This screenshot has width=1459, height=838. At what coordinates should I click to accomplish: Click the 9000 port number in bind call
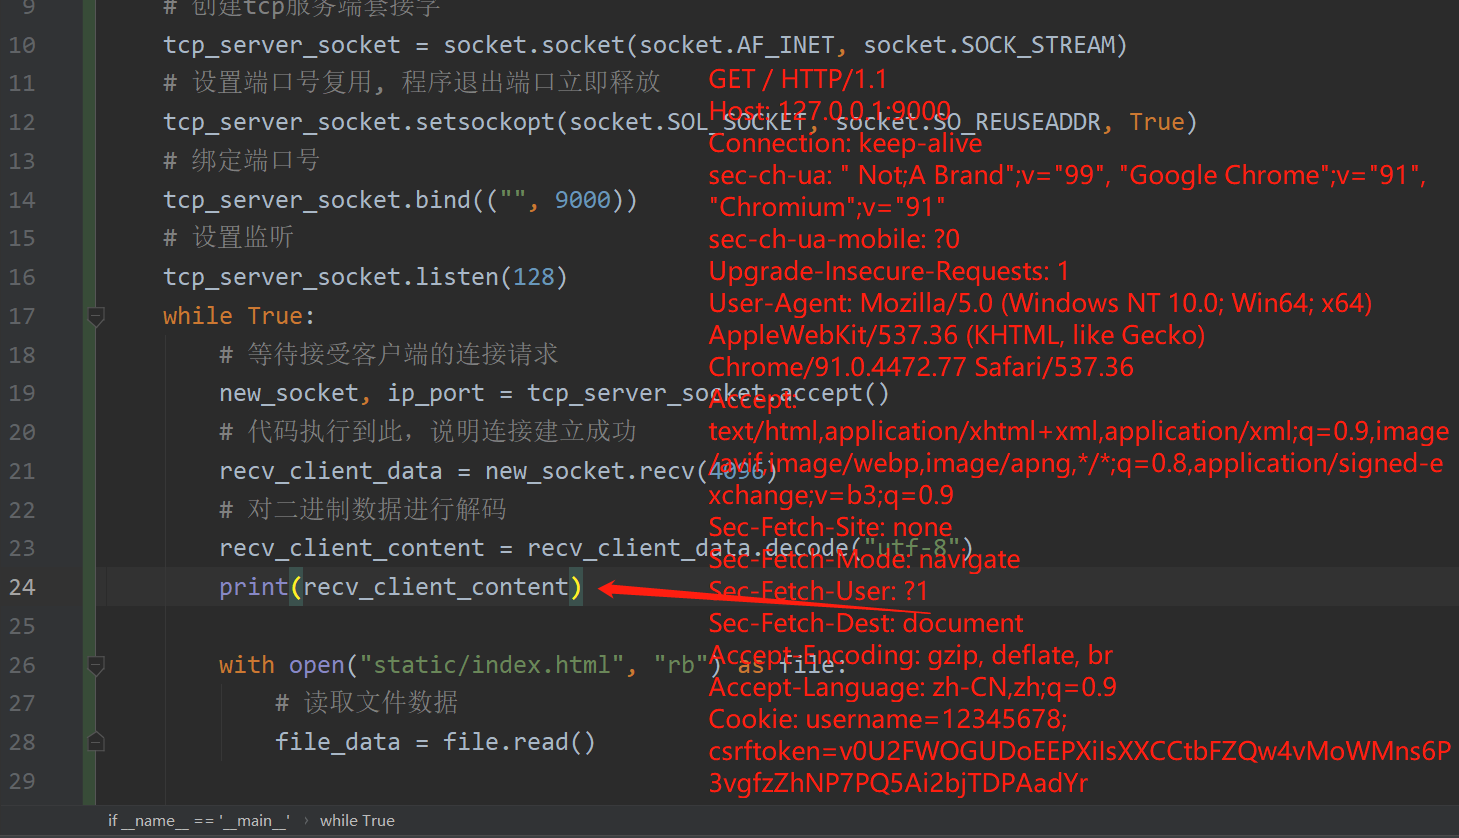(x=583, y=200)
